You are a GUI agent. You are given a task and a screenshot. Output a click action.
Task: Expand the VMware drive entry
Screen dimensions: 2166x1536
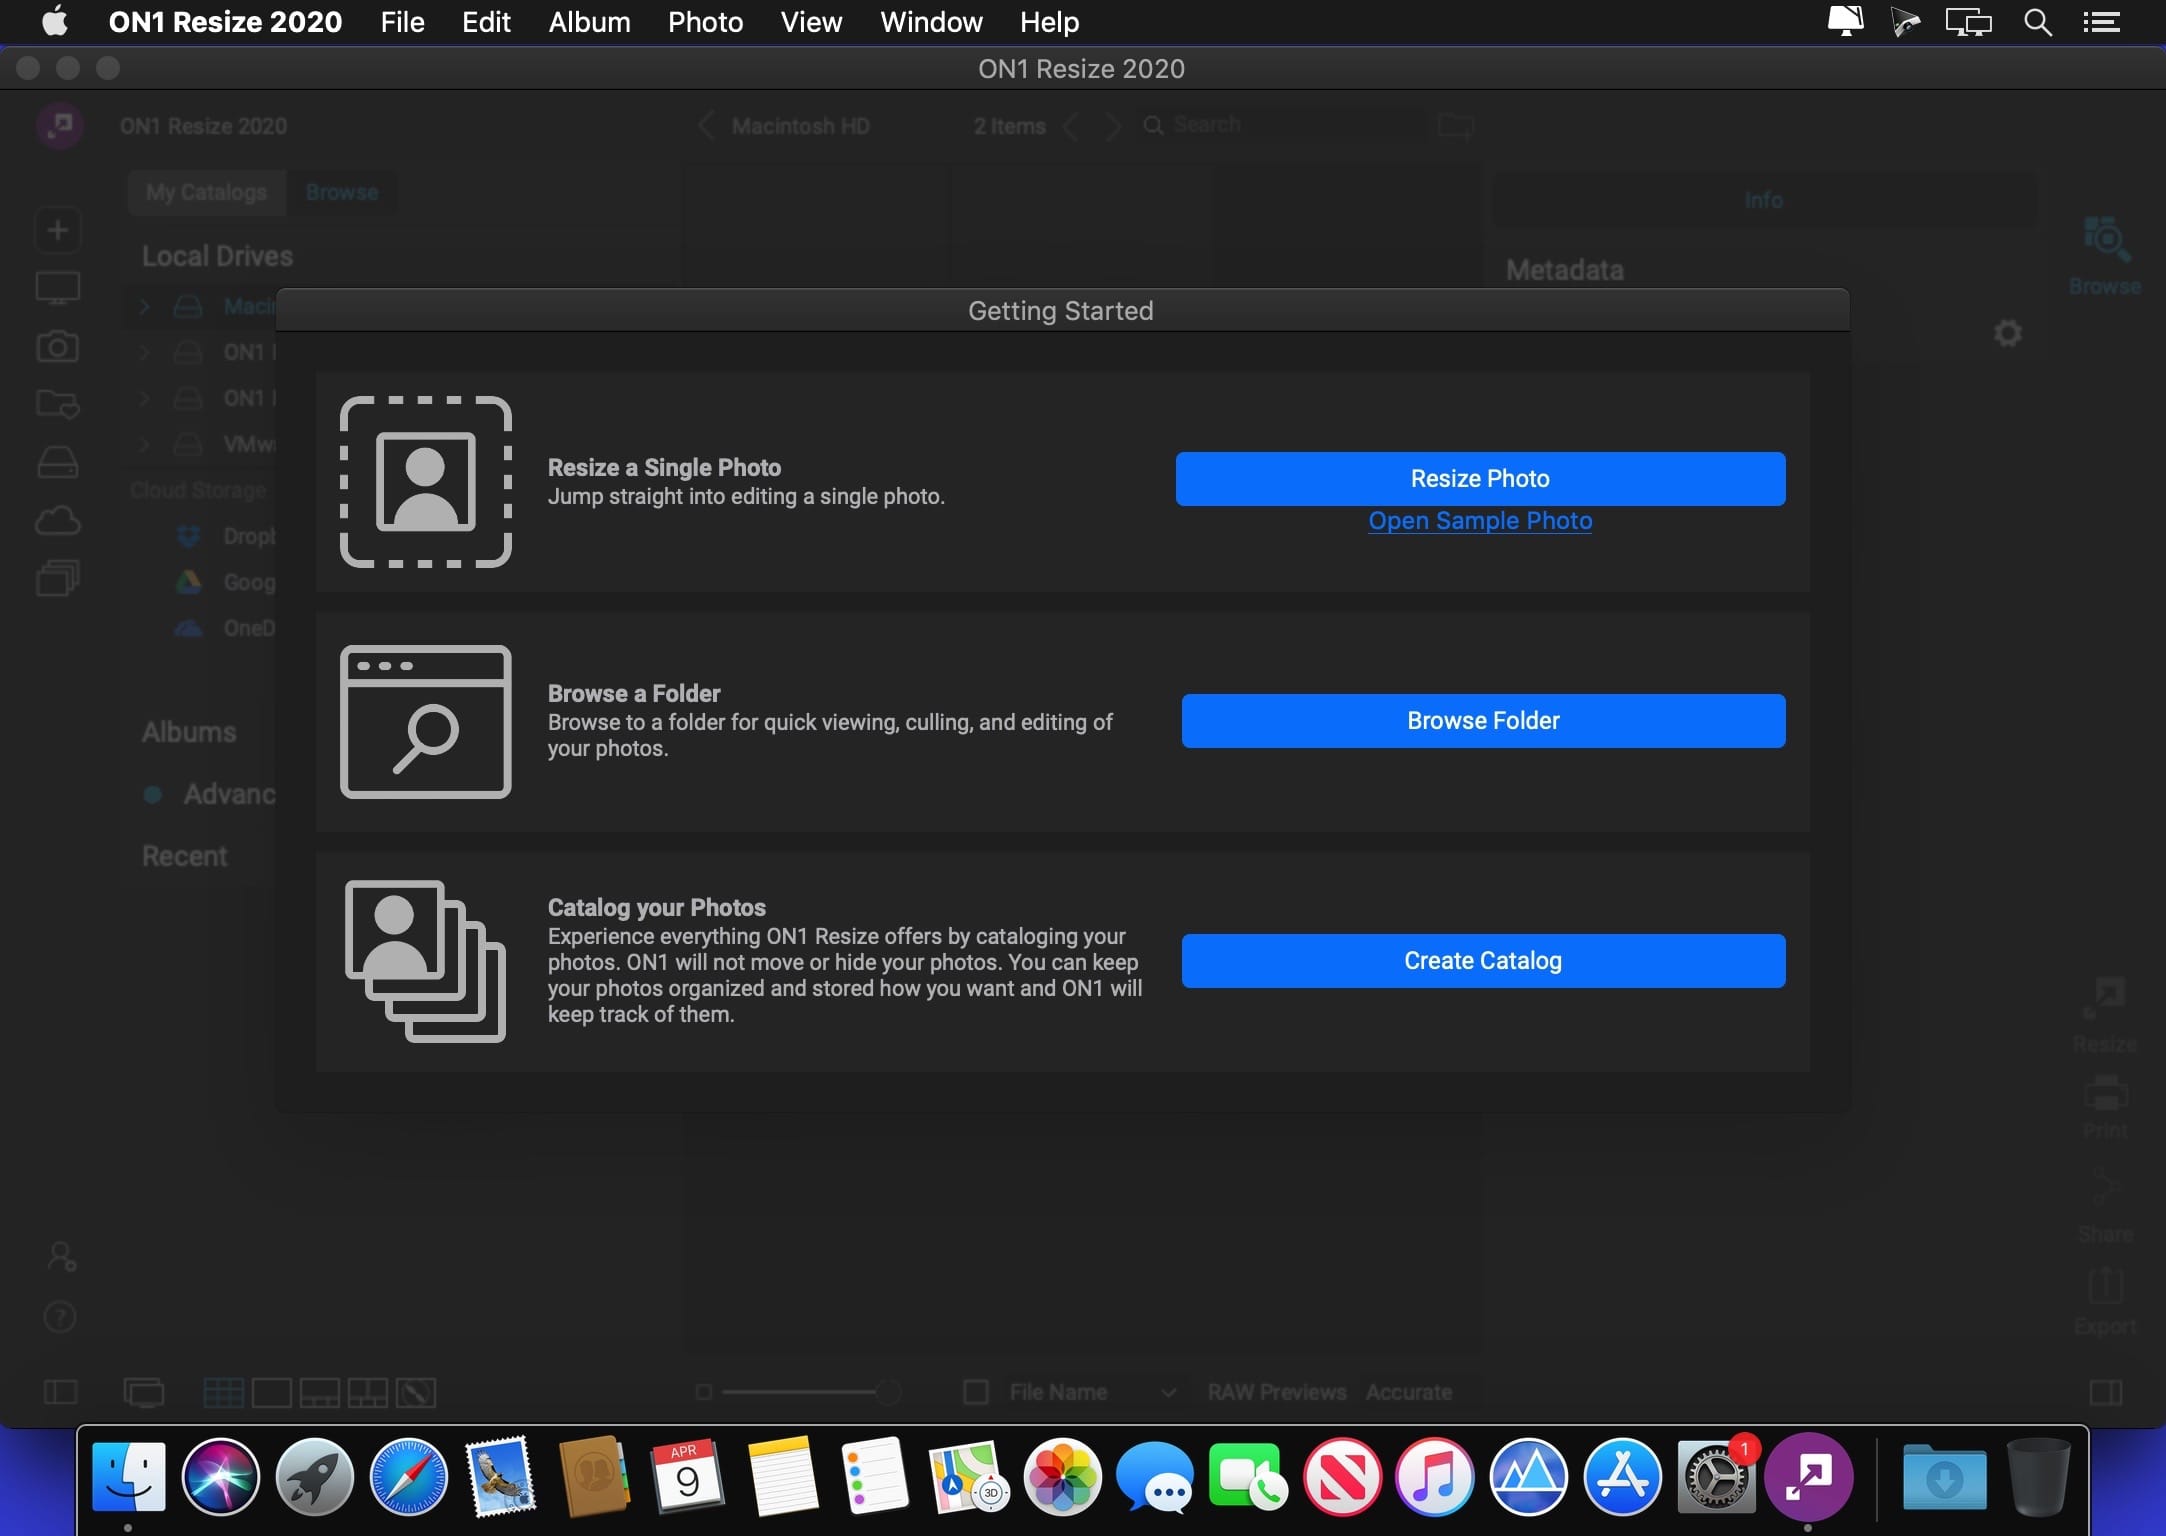click(144, 444)
